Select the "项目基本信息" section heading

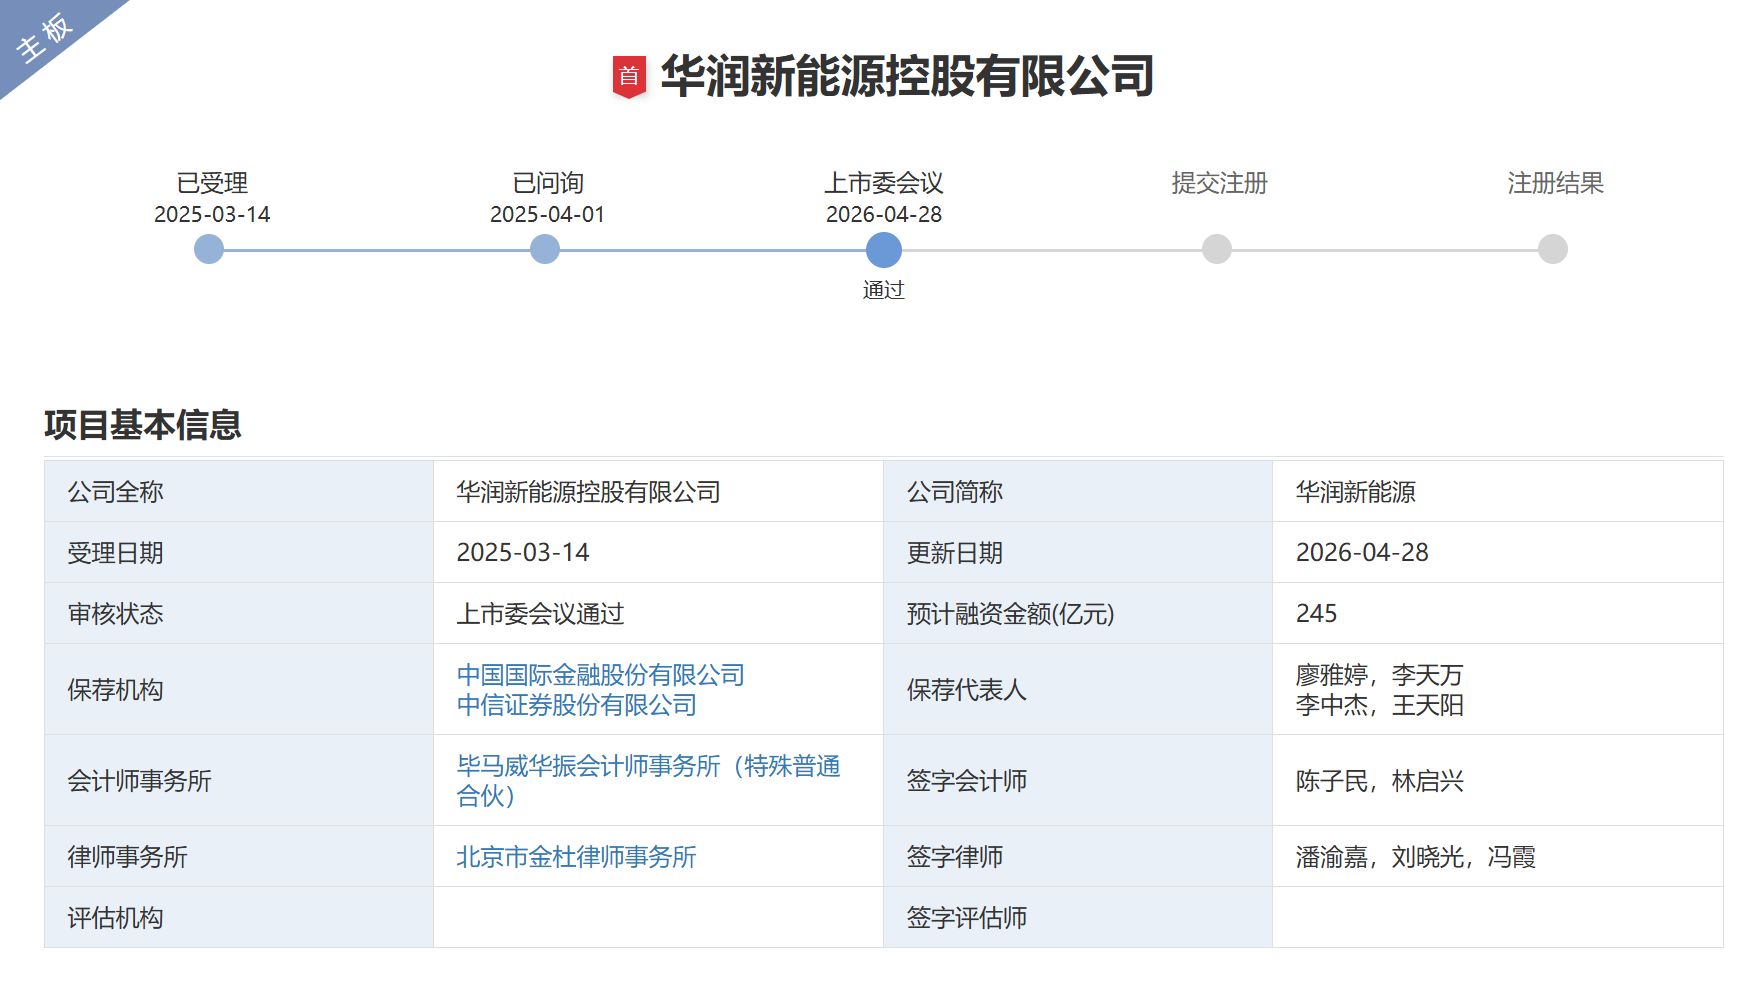(143, 425)
